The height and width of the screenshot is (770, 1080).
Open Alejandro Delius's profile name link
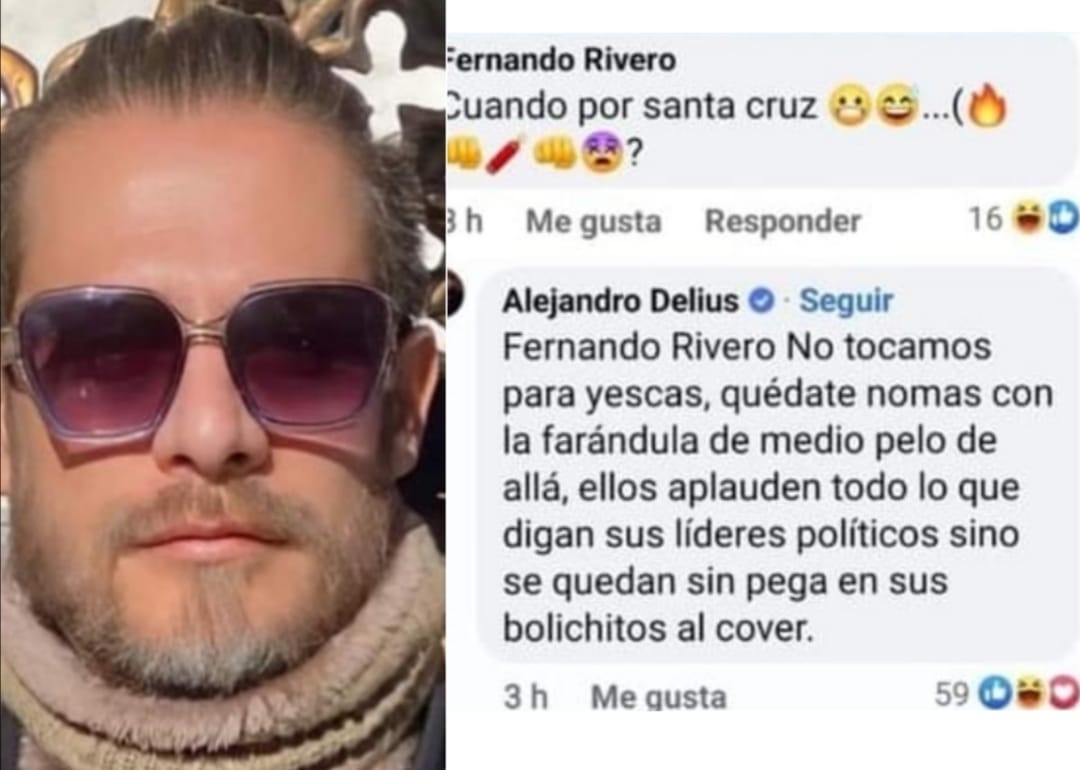(x=621, y=301)
